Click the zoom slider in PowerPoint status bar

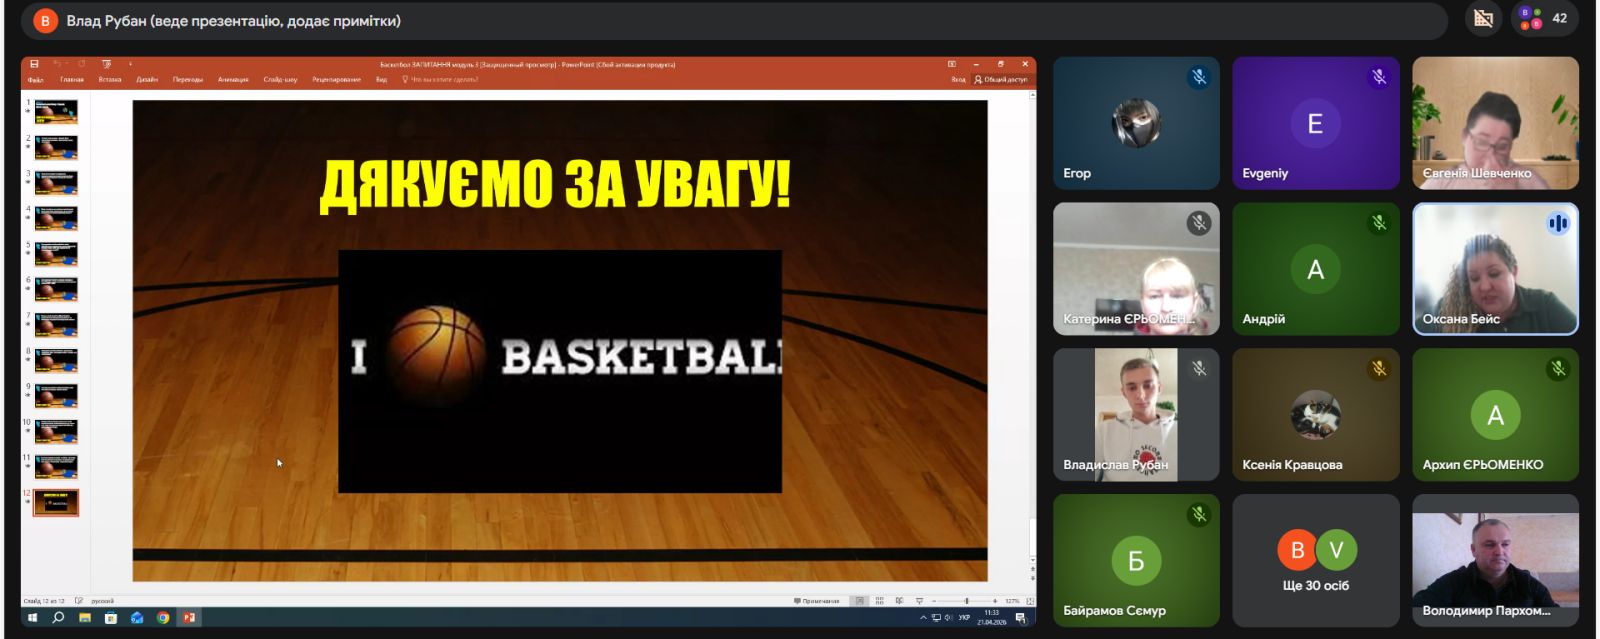(966, 601)
